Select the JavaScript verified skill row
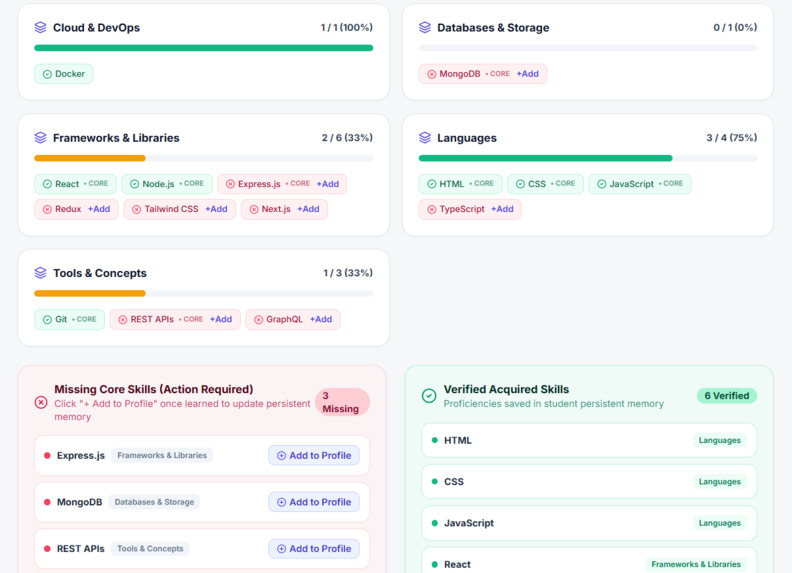The width and height of the screenshot is (792, 573). [589, 523]
